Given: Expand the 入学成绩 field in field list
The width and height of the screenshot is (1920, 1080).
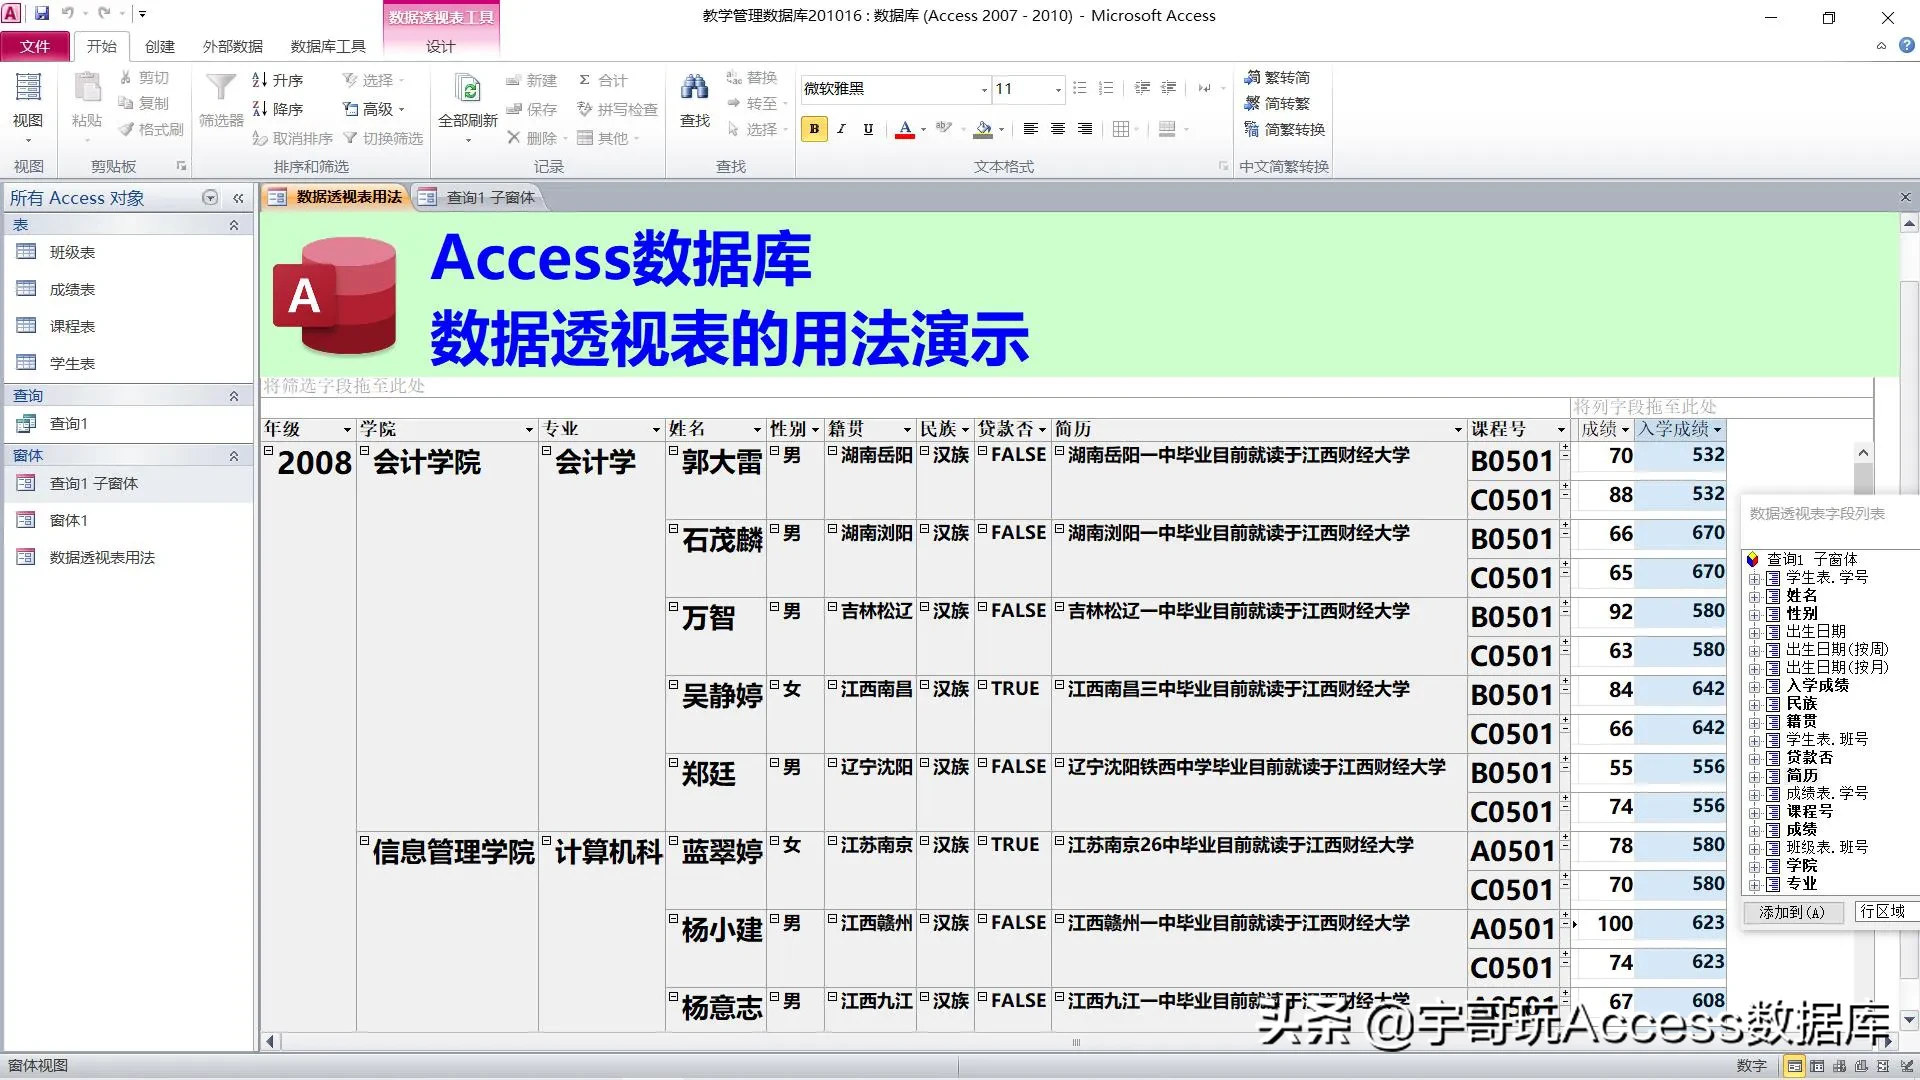Looking at the screenshot, I should pyautogui.click(x=1754, y=686).
